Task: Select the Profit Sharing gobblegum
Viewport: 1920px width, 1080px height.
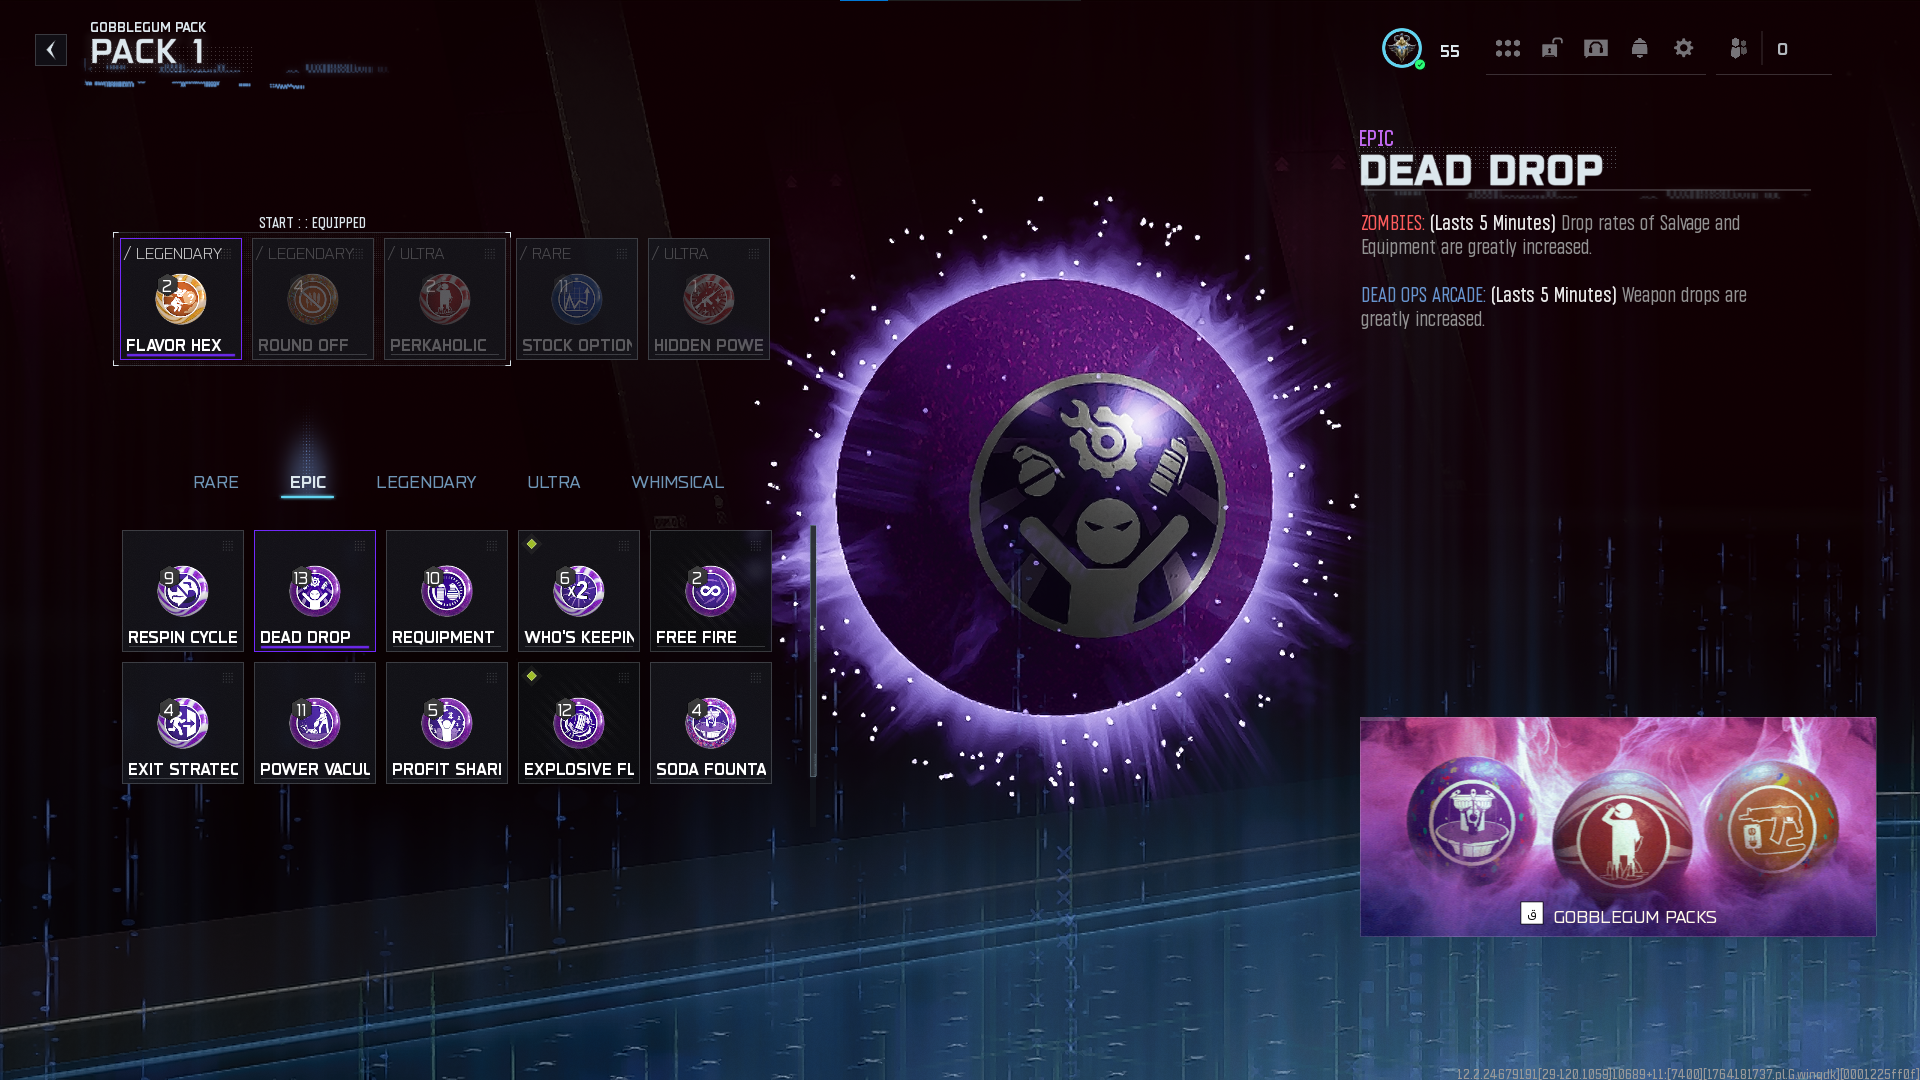Action: pos(446,723)
